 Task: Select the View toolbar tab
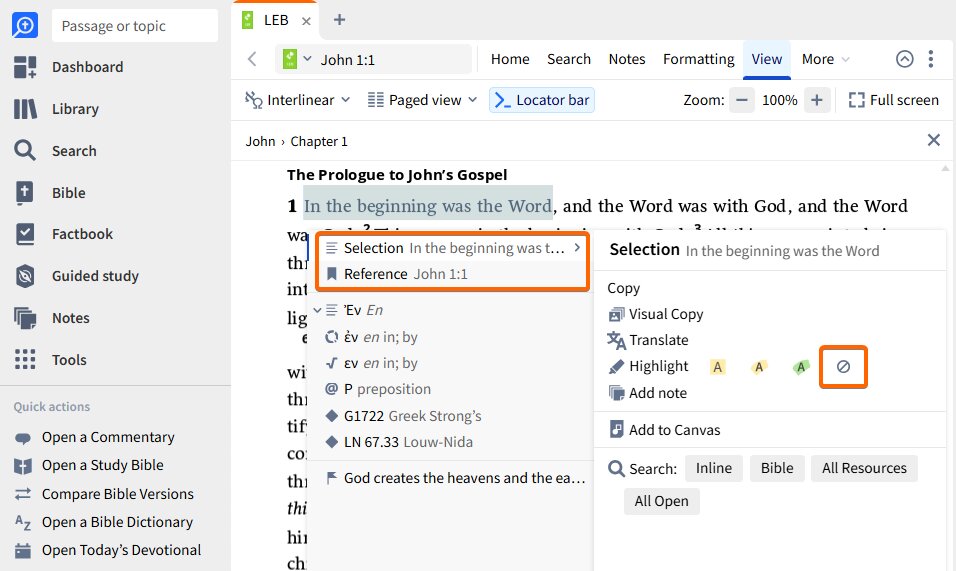coord(766,59)
